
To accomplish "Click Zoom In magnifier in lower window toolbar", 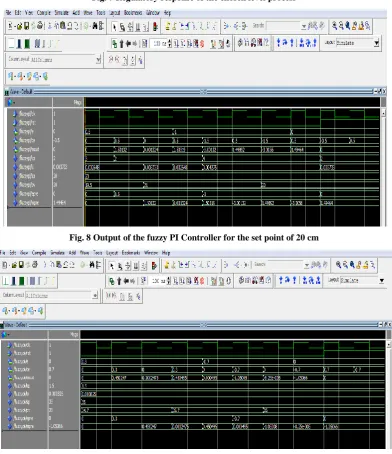I will tap(339, 265).
